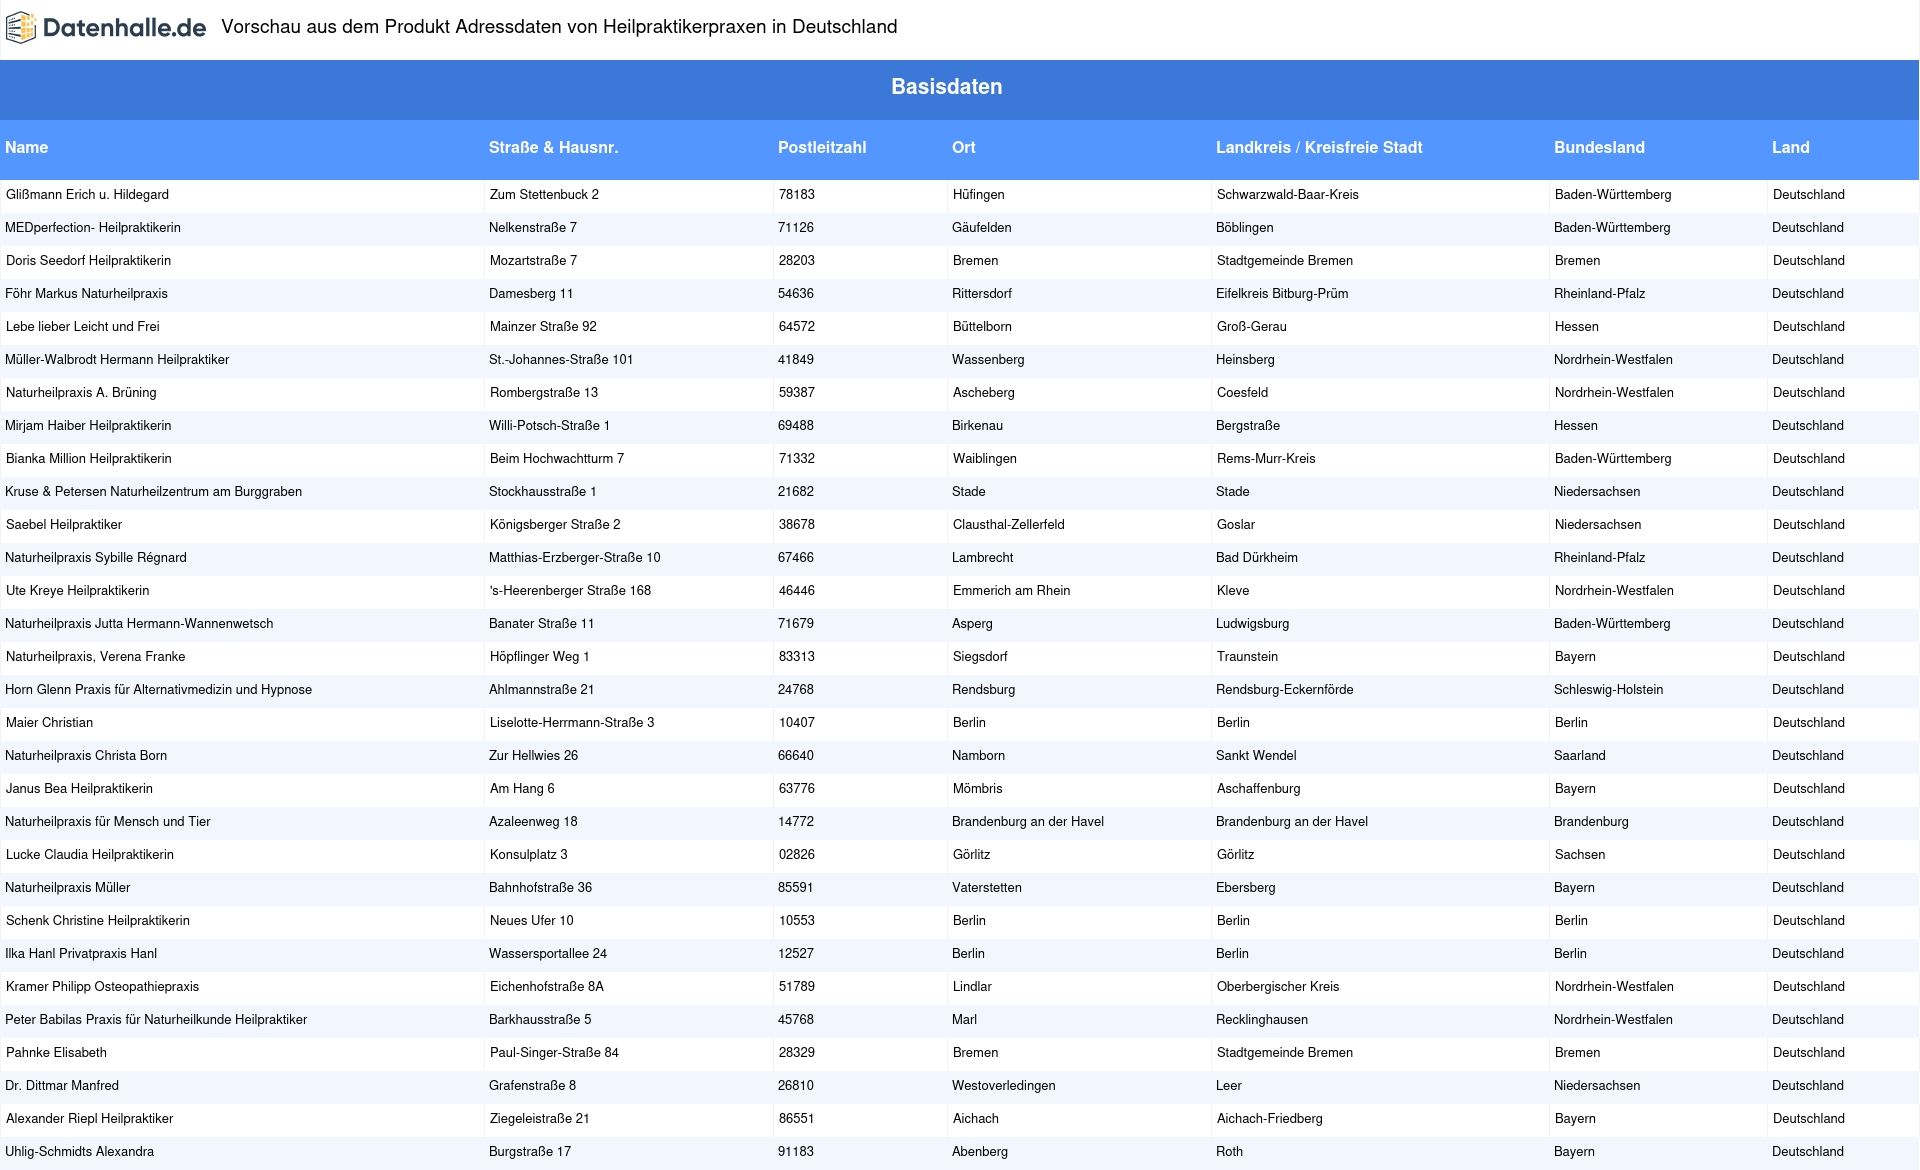Image resolution: width=1920 pixels, height=1170 pixels.
Task: Click Uhlig-Schmidts Alexandra name cell
Action: [80, 1152]
